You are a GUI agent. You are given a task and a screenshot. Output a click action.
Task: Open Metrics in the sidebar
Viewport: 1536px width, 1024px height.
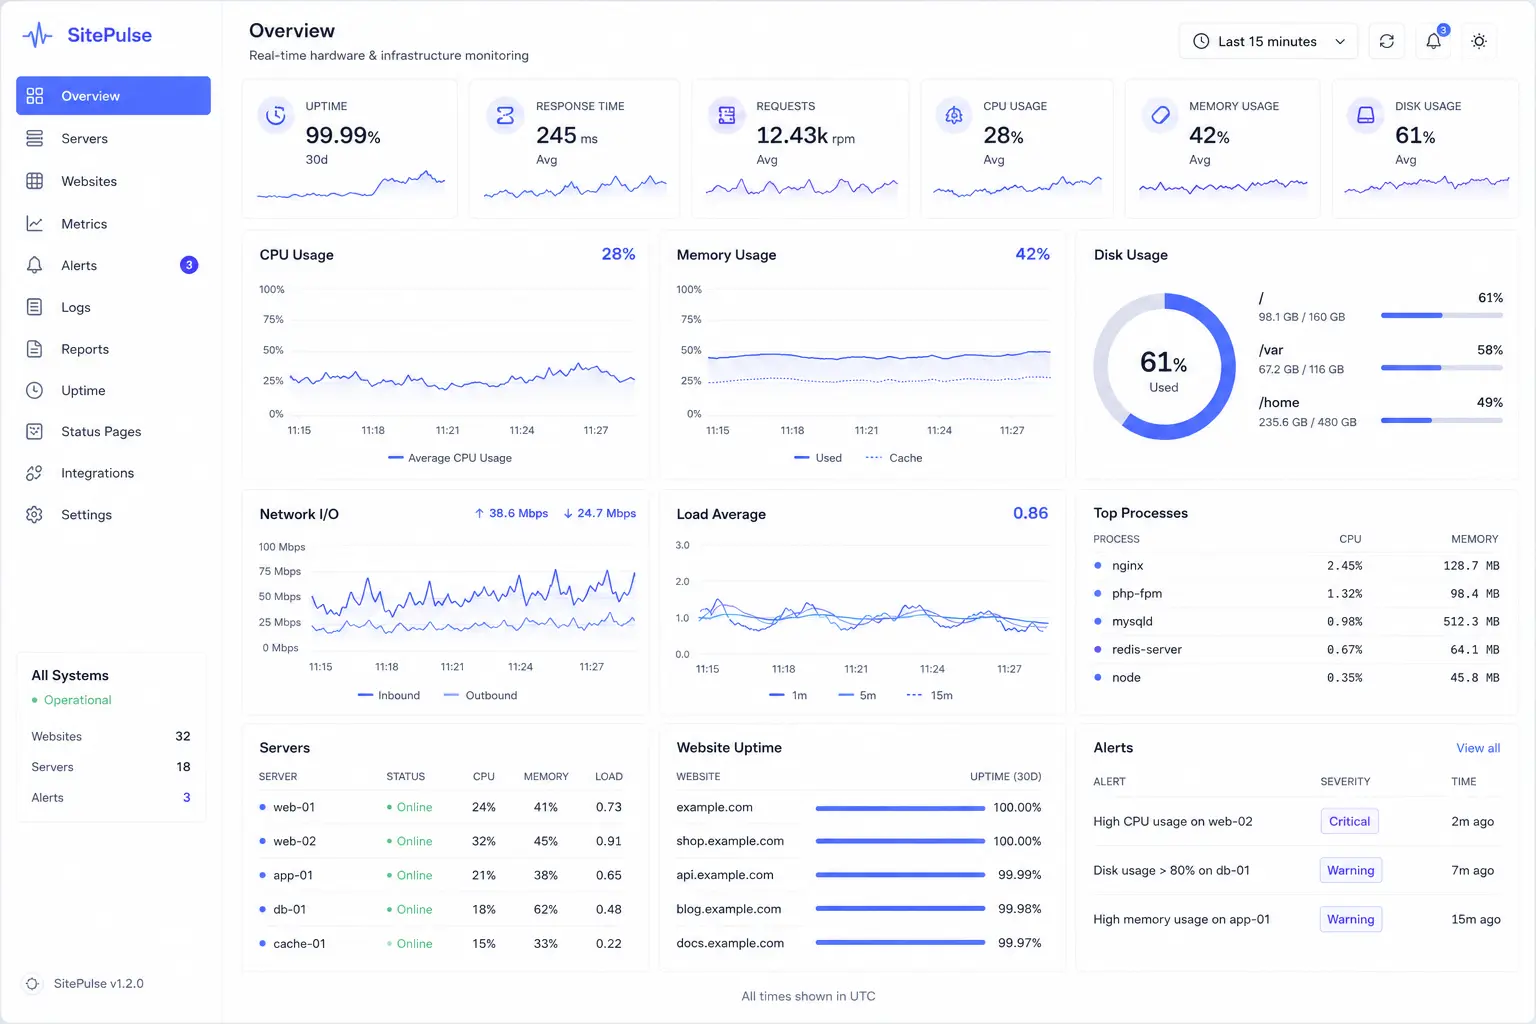[113, 224]
